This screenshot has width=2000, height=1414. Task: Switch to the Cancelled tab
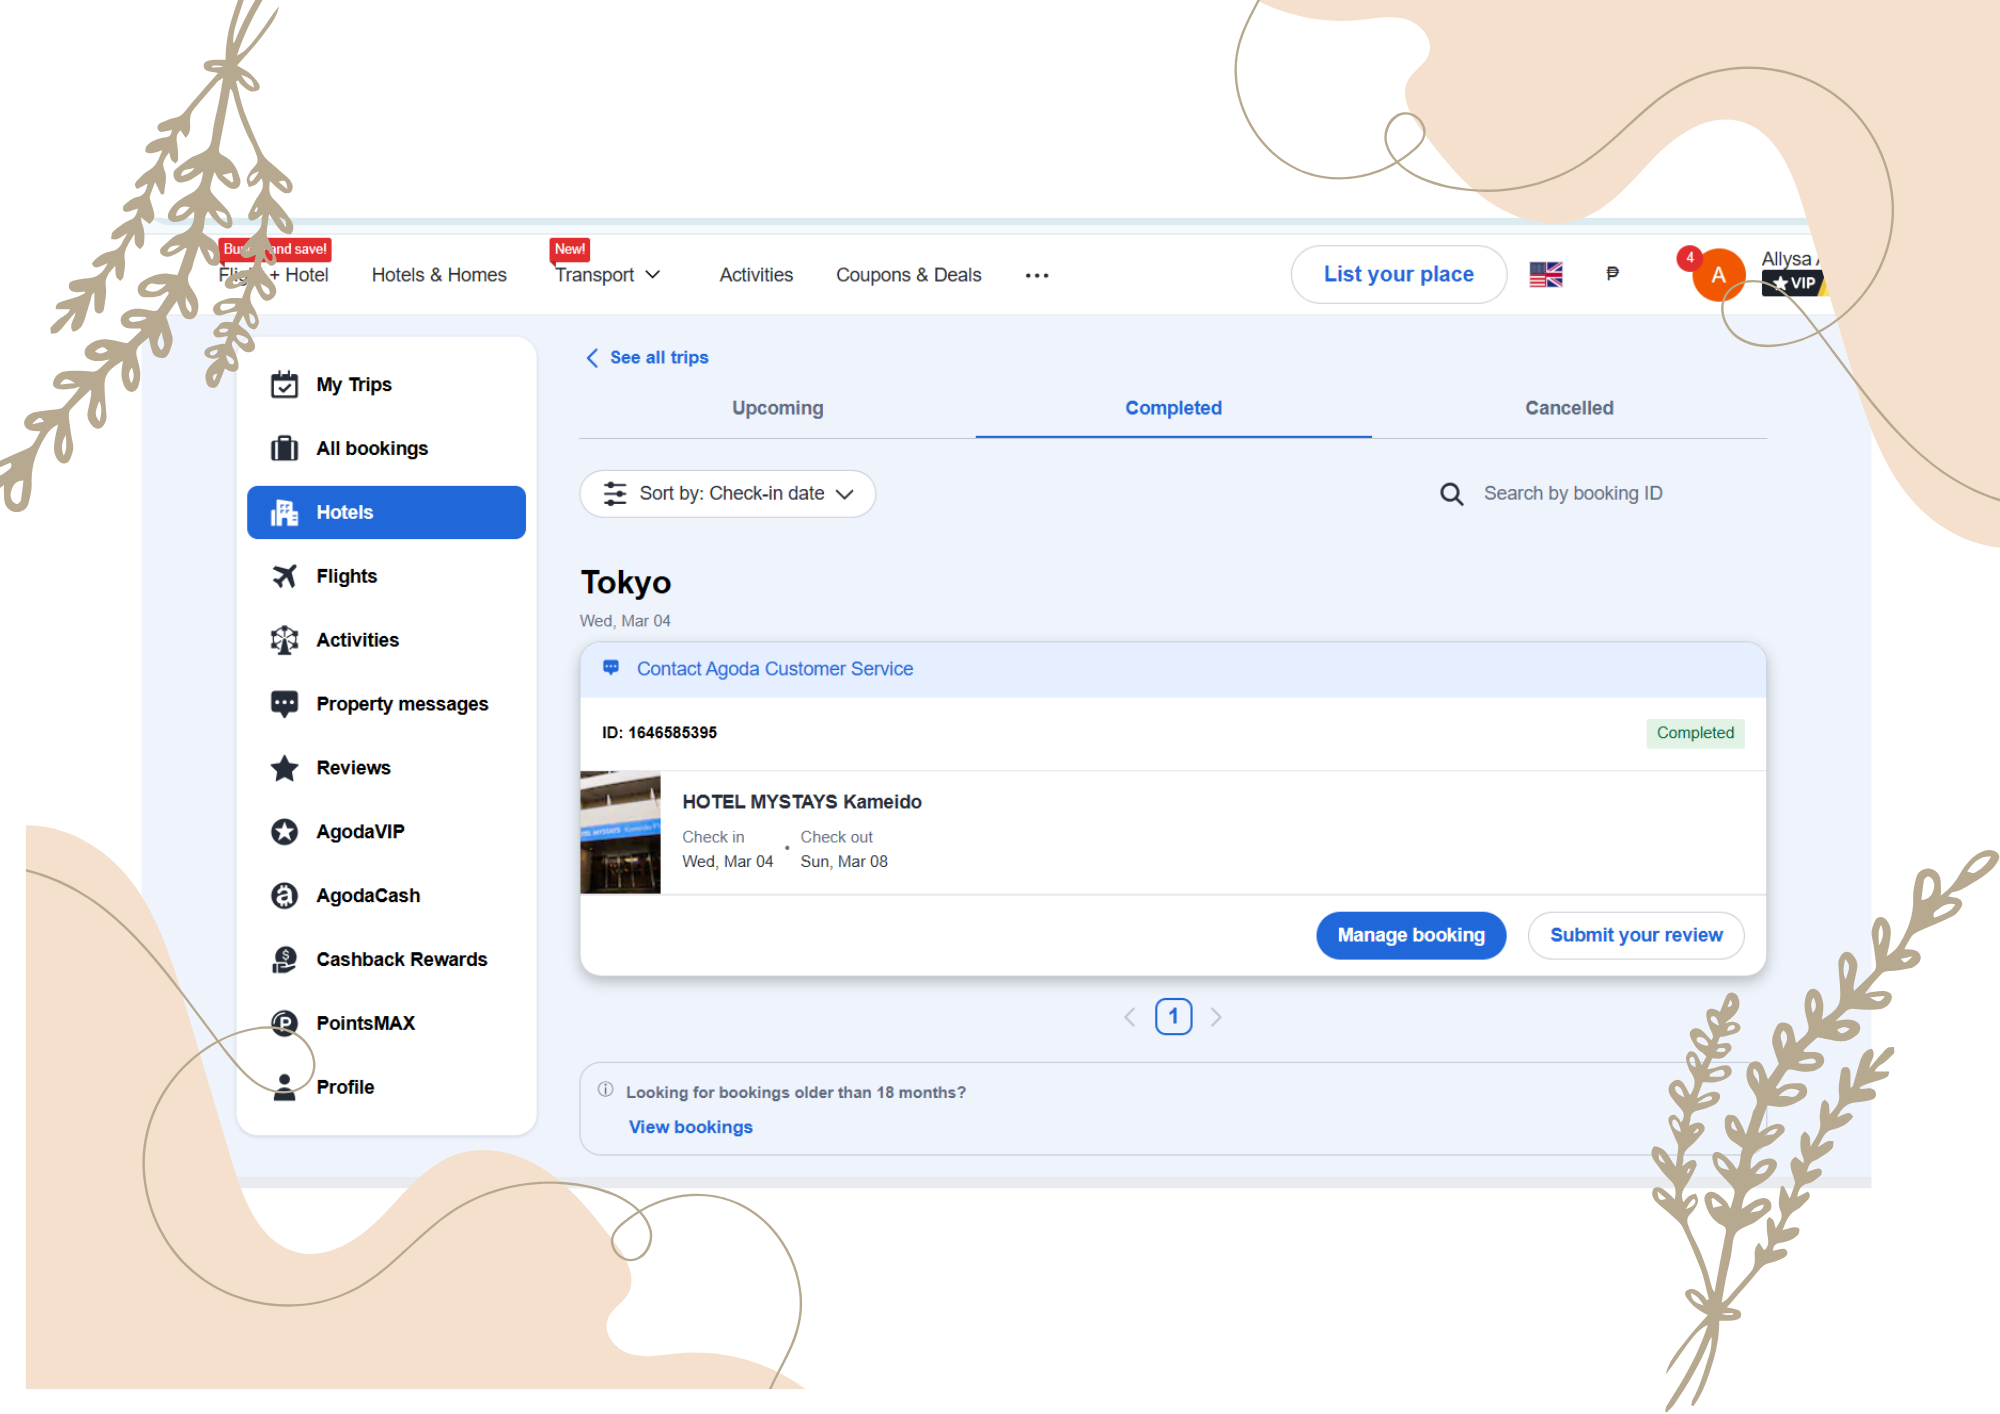point(1569,408)
